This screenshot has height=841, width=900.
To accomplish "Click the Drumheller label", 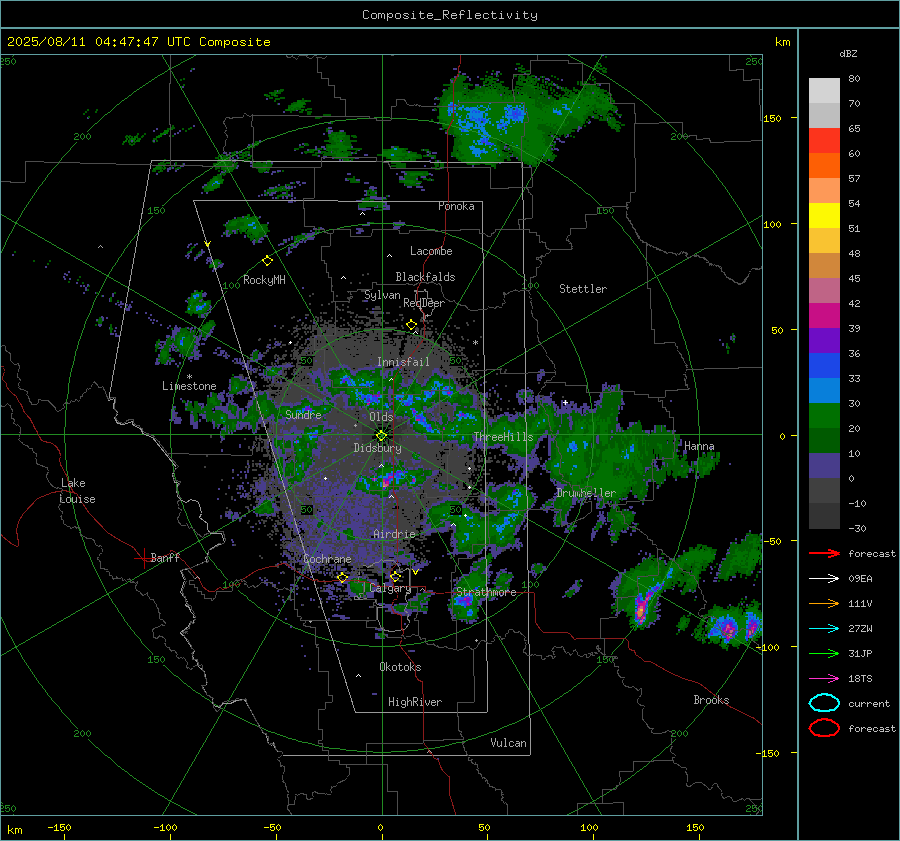I will tap(586, 493).
